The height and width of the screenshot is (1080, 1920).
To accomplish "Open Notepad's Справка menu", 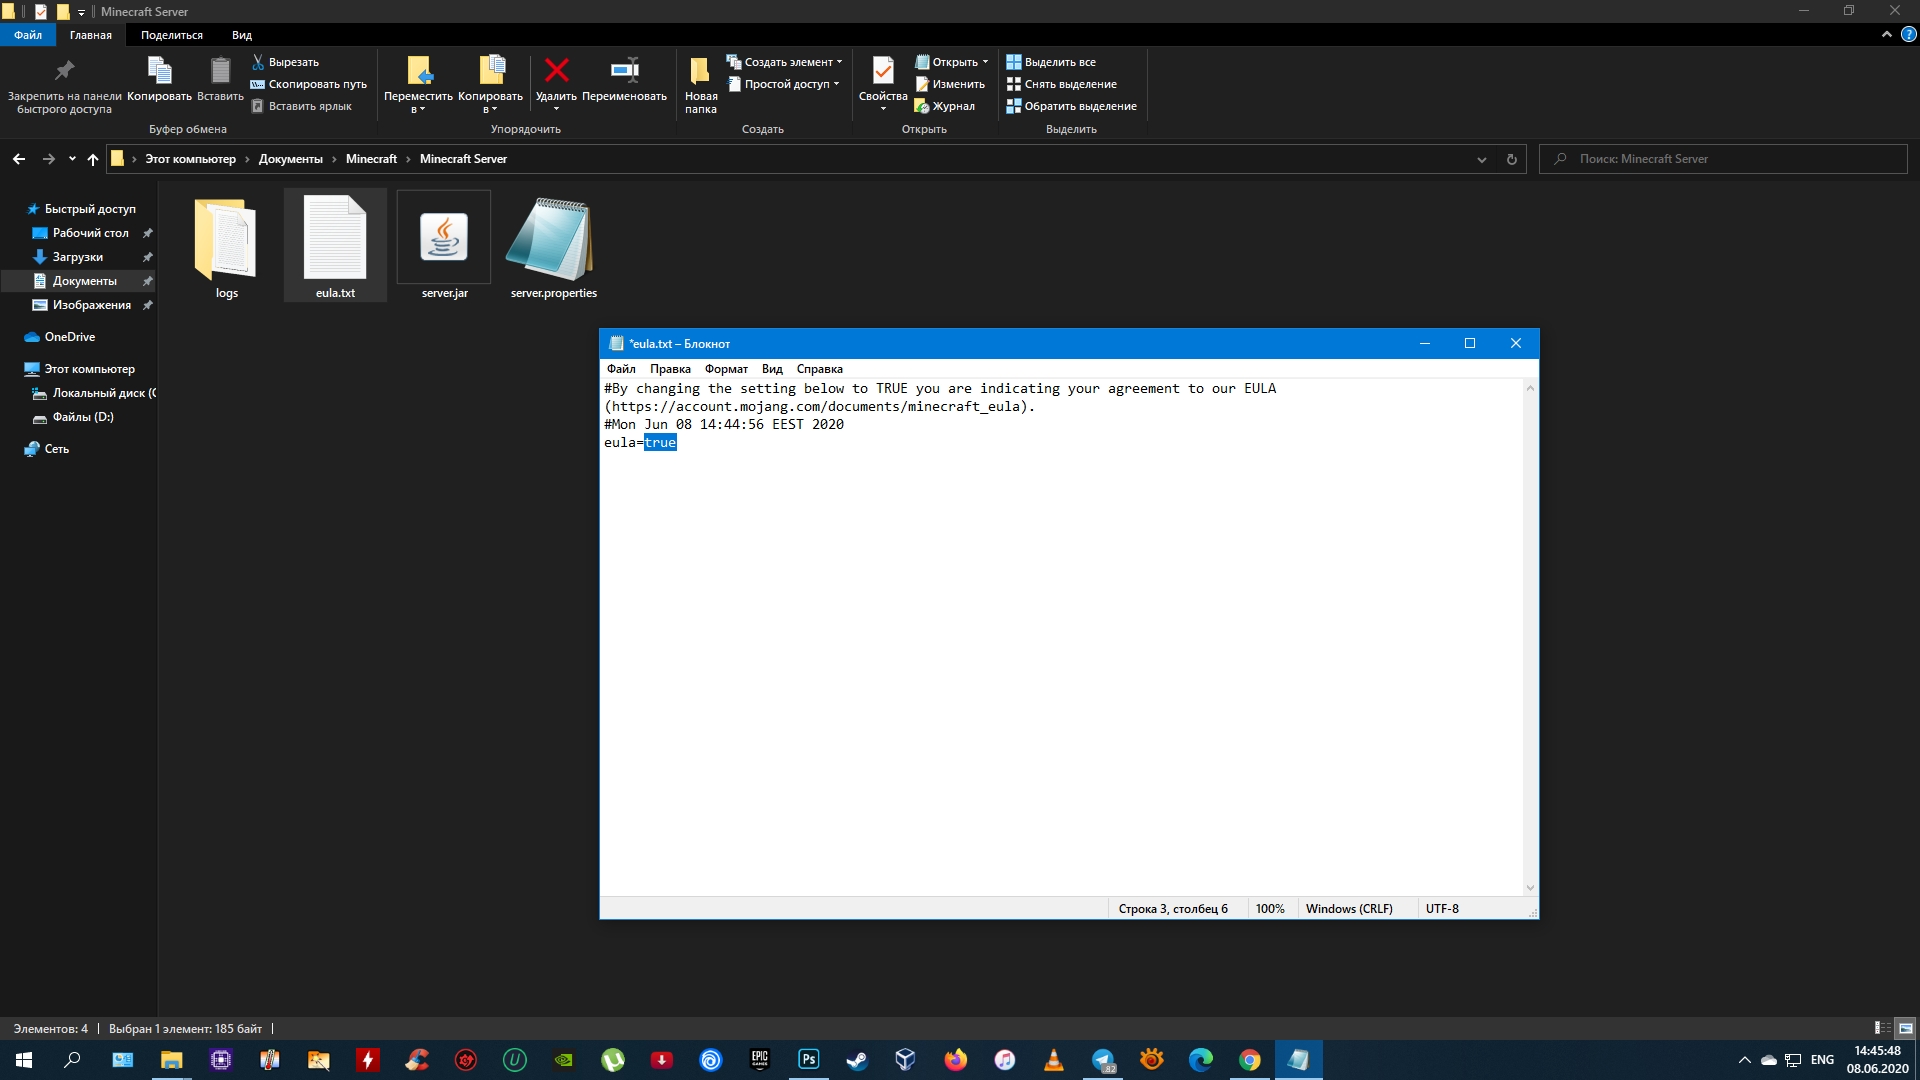I will point(819,369).
